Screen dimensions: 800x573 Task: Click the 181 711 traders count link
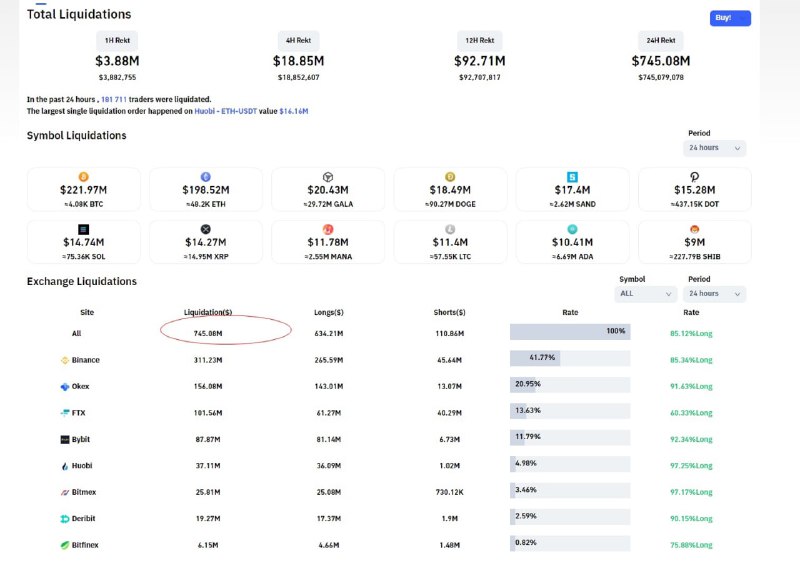[114, 99]
